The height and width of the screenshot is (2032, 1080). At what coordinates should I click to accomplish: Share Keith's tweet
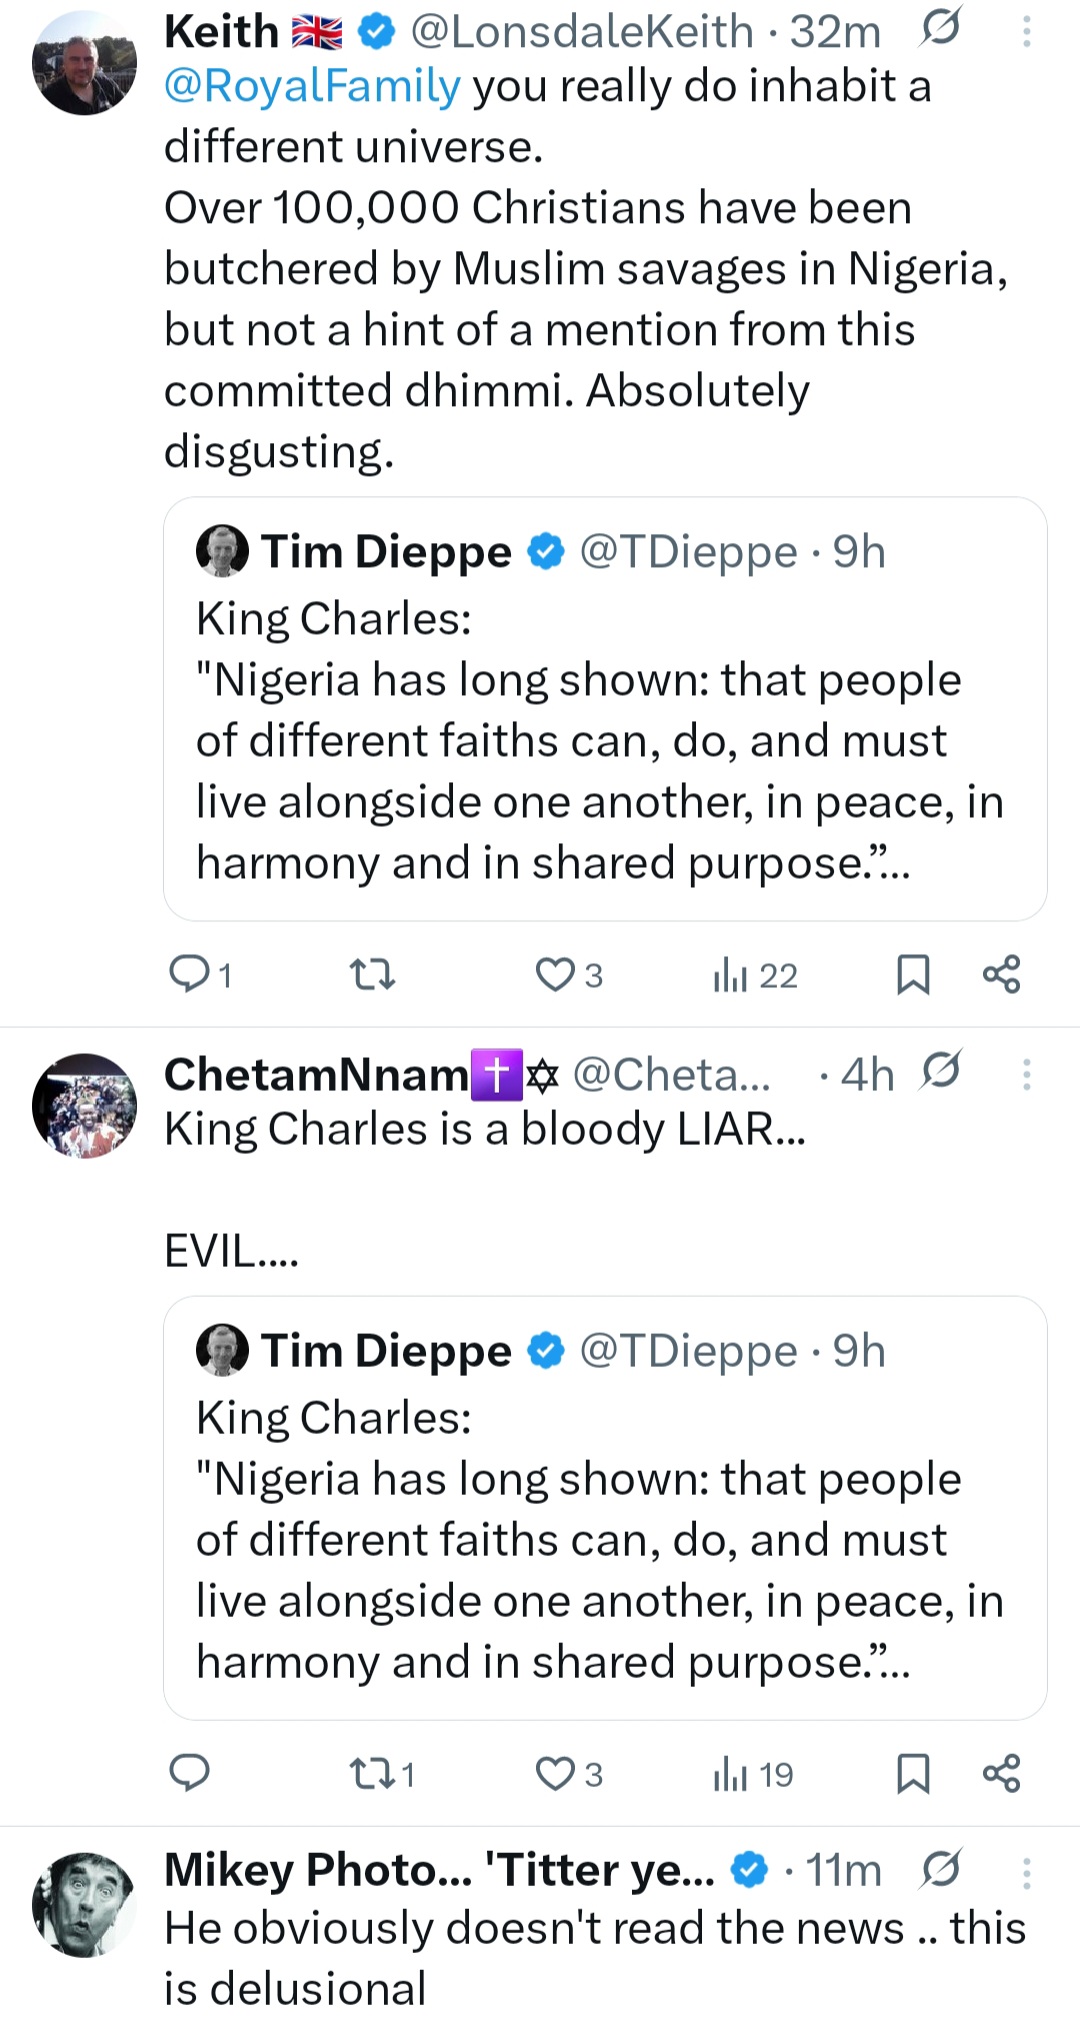click(1001, 974)
